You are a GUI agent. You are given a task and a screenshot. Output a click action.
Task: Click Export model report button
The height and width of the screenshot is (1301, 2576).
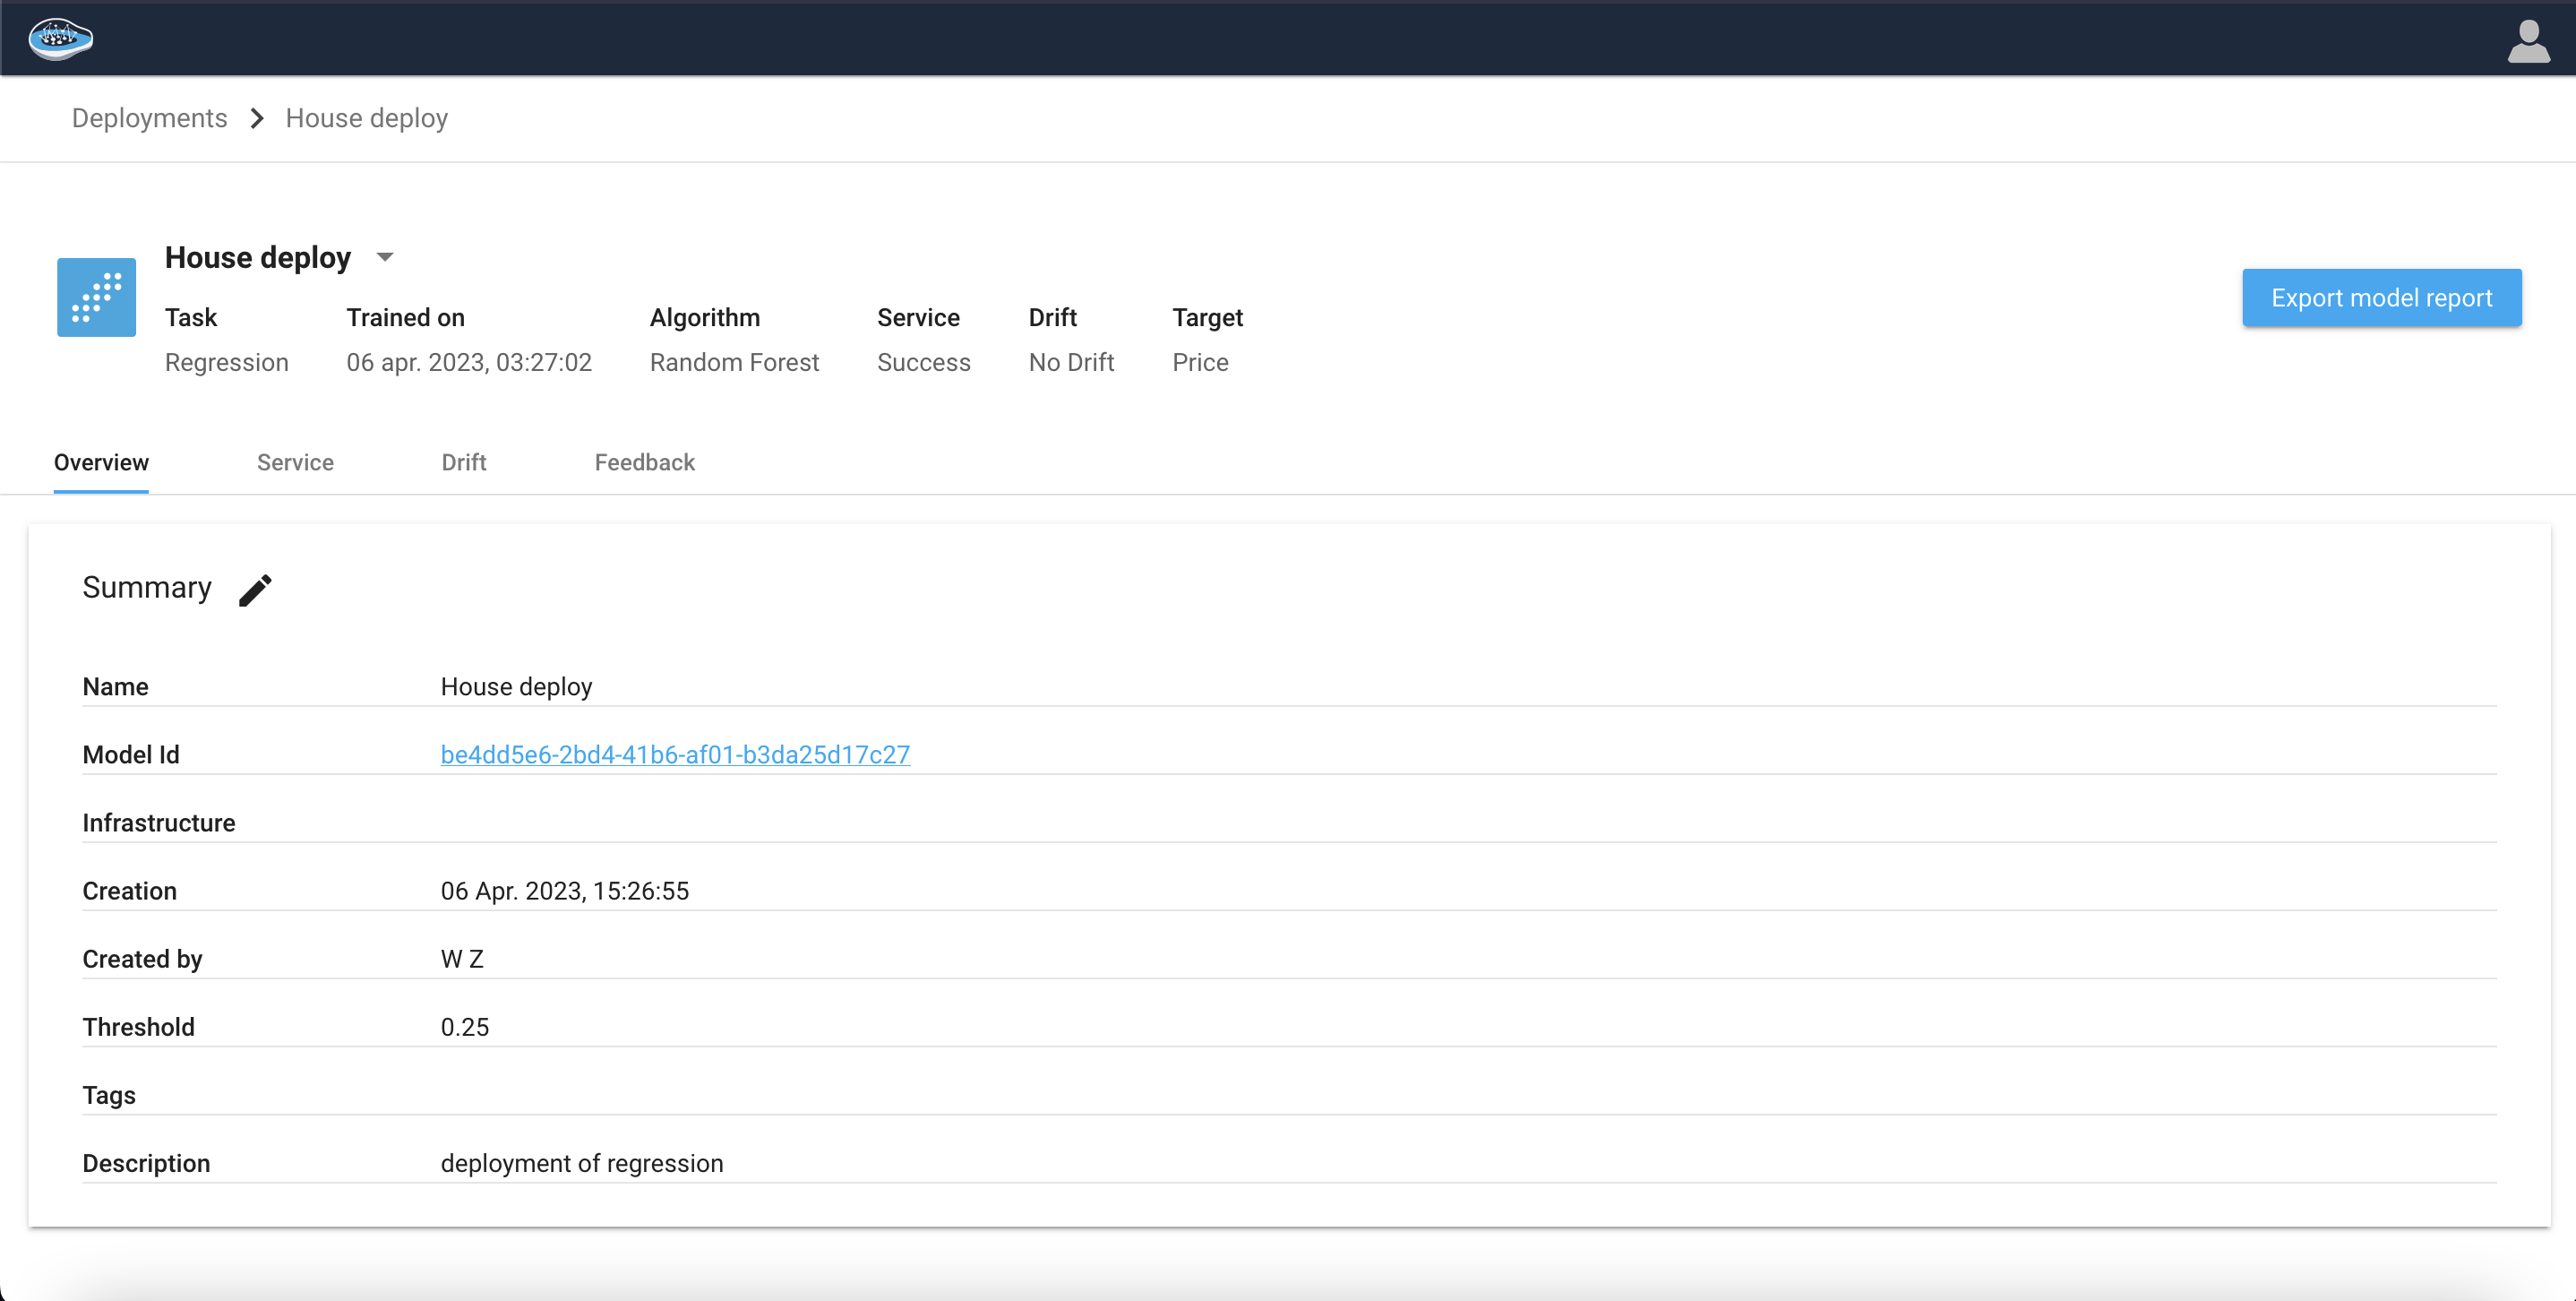2380,297
